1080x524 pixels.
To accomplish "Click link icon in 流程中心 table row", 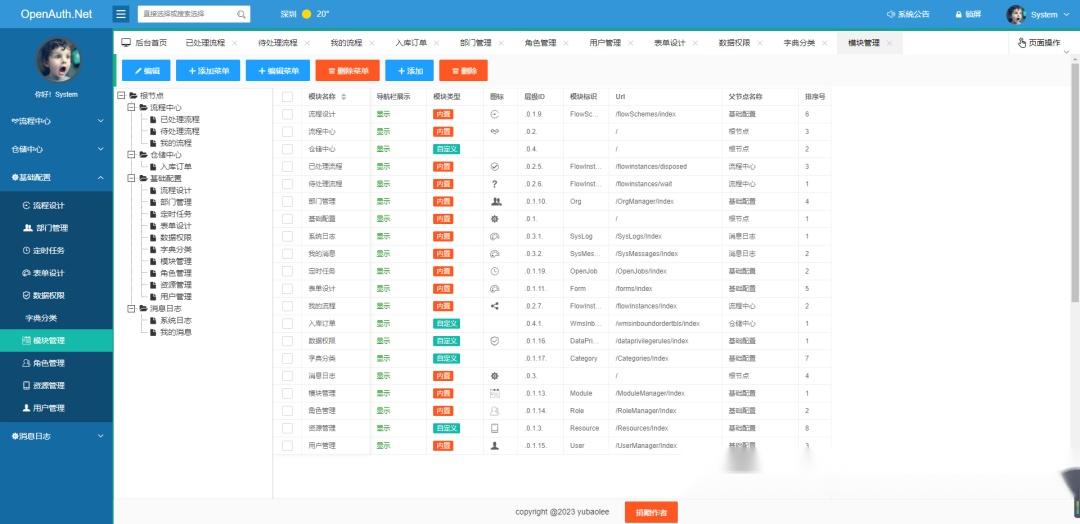I will pos(495,132).
